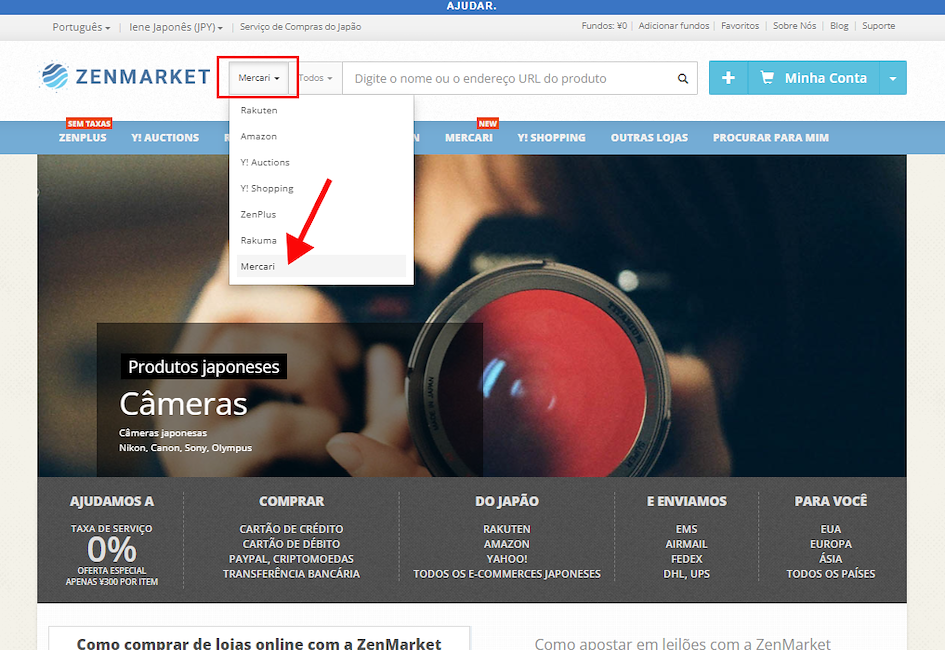Click the PAYPAL, CRIPTOMOEDAS payment text
Screen dimensions: 945x650
pos(291,559)
